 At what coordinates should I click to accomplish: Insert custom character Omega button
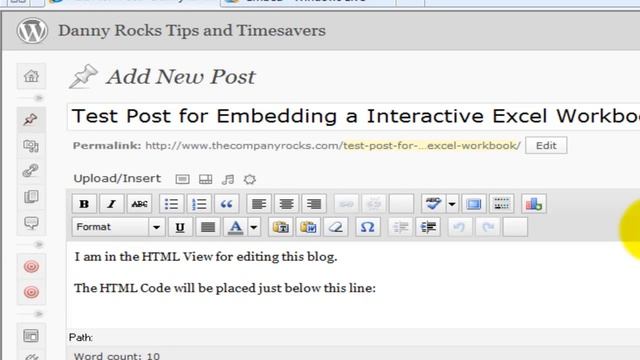point(368,227)
